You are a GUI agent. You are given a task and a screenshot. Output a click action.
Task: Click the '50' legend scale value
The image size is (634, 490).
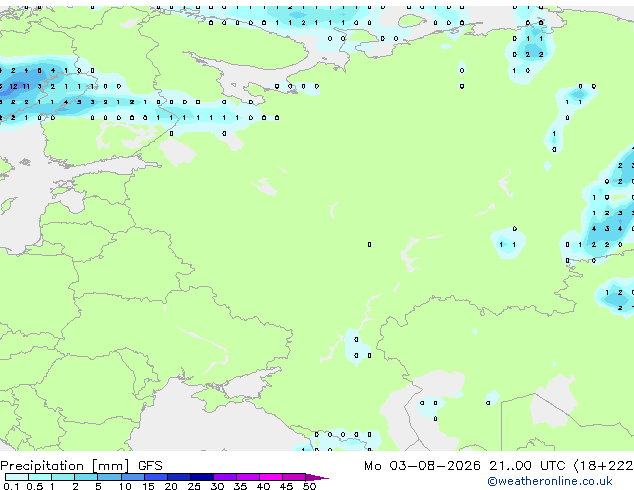pos(310,486)
